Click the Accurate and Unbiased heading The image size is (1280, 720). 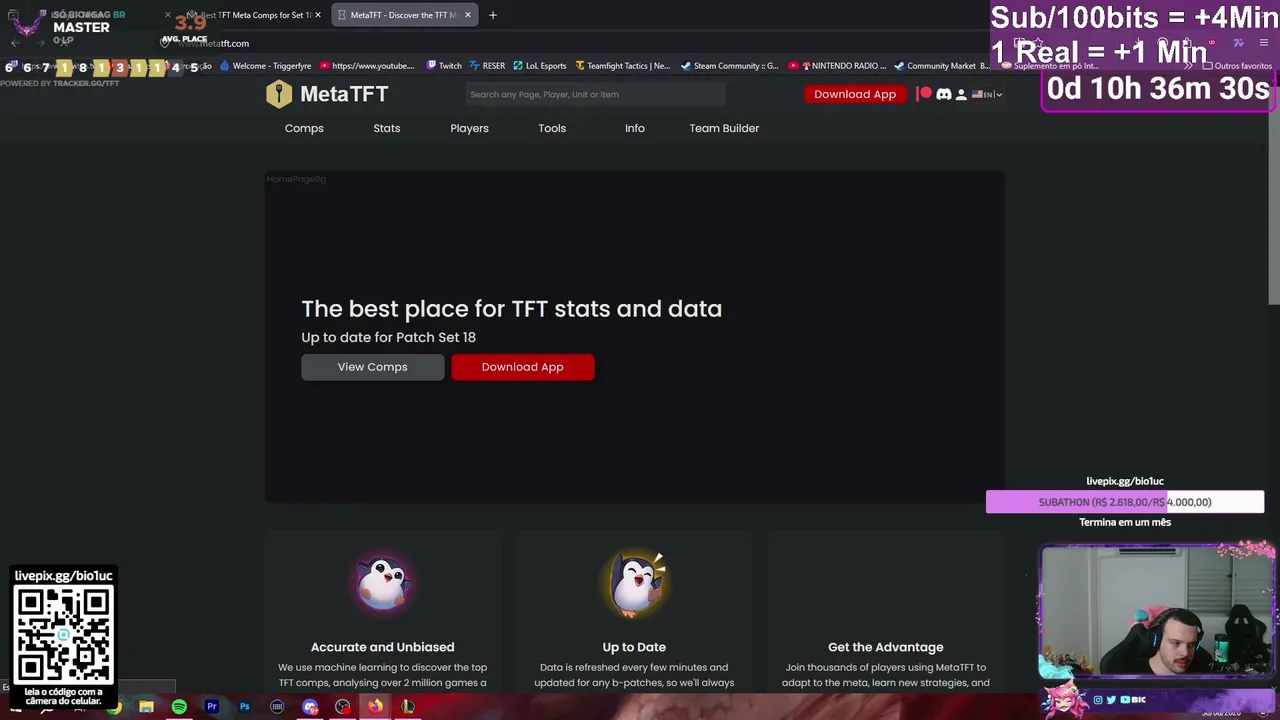(x=383, y=647)
